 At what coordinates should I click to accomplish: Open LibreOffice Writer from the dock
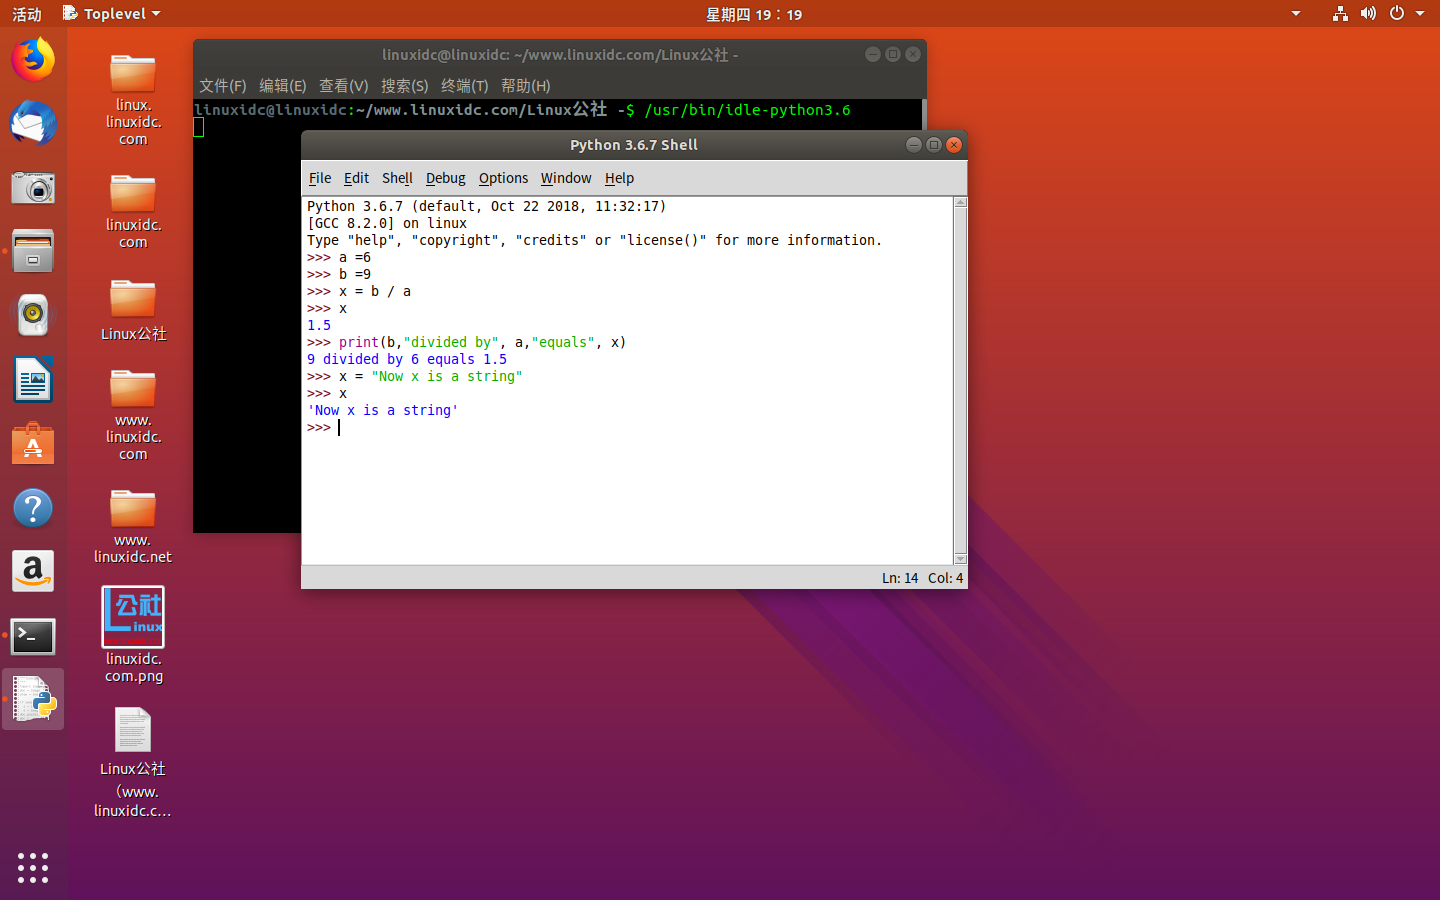point(33,380)
